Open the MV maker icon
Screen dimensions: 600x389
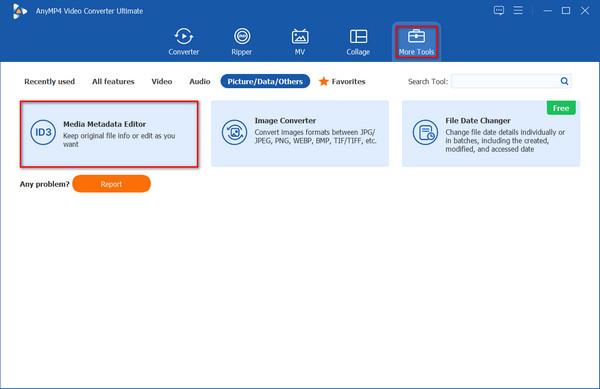[300, 37]
